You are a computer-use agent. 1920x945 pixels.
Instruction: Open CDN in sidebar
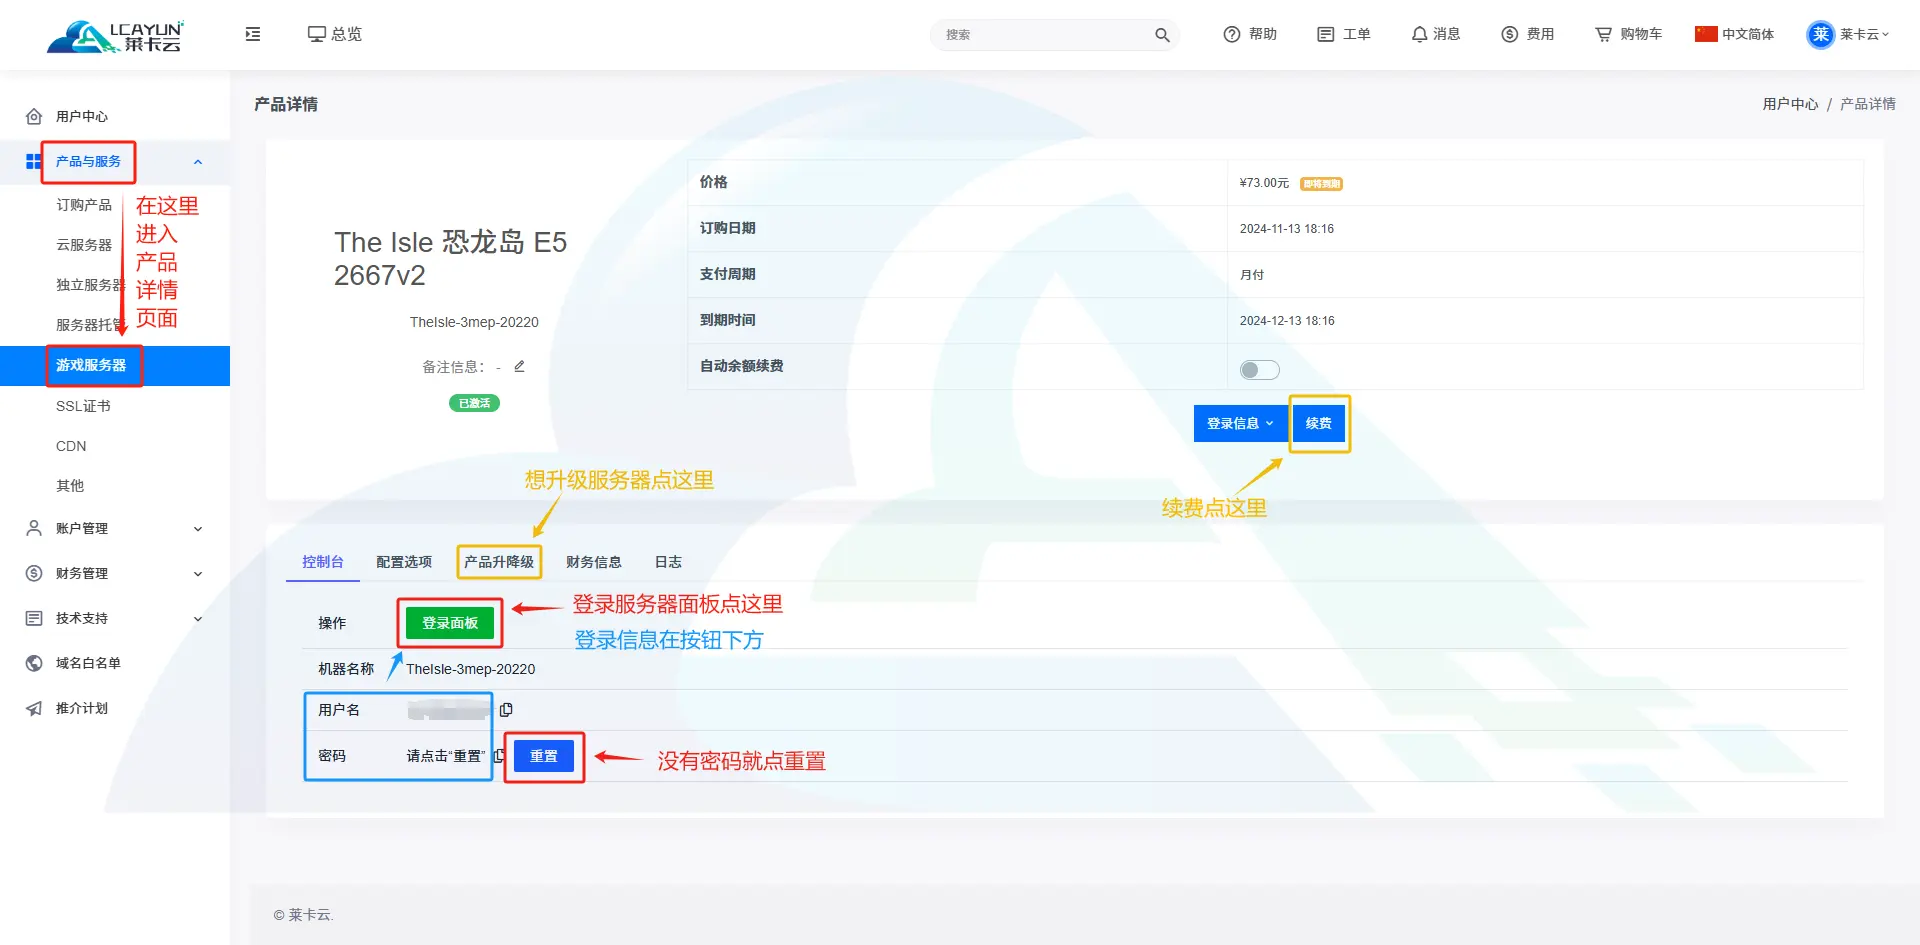(71, 446)
